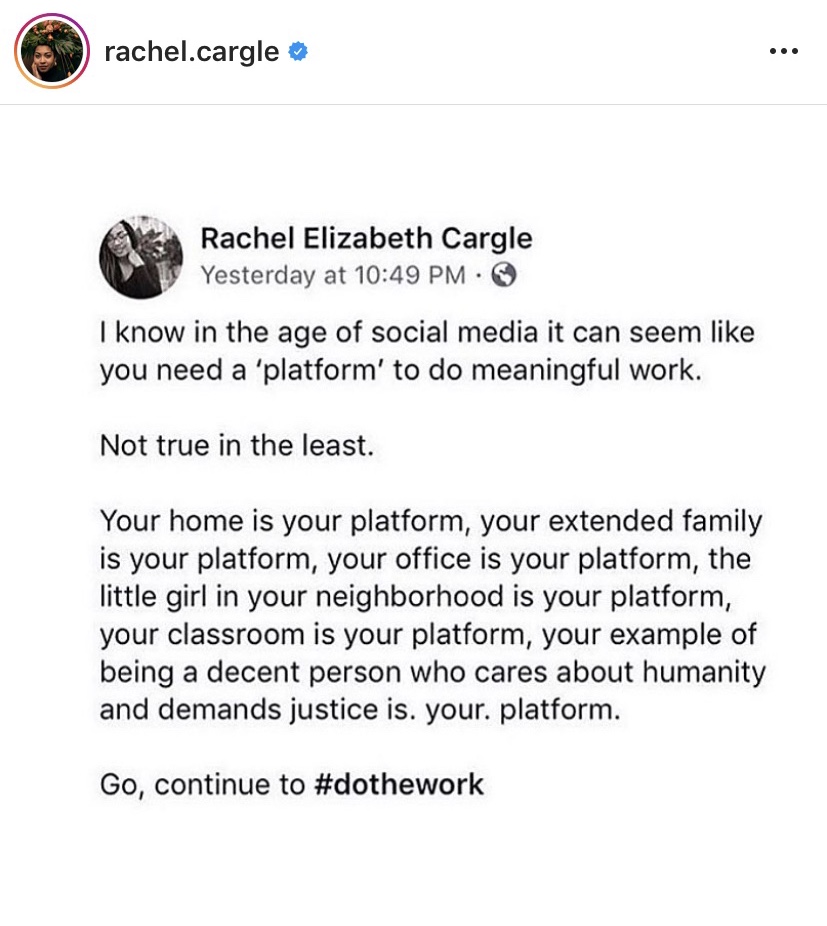Tap the blue verified badge
The image size is (827, 926).
pyautogui.click(x=297, y=52)
